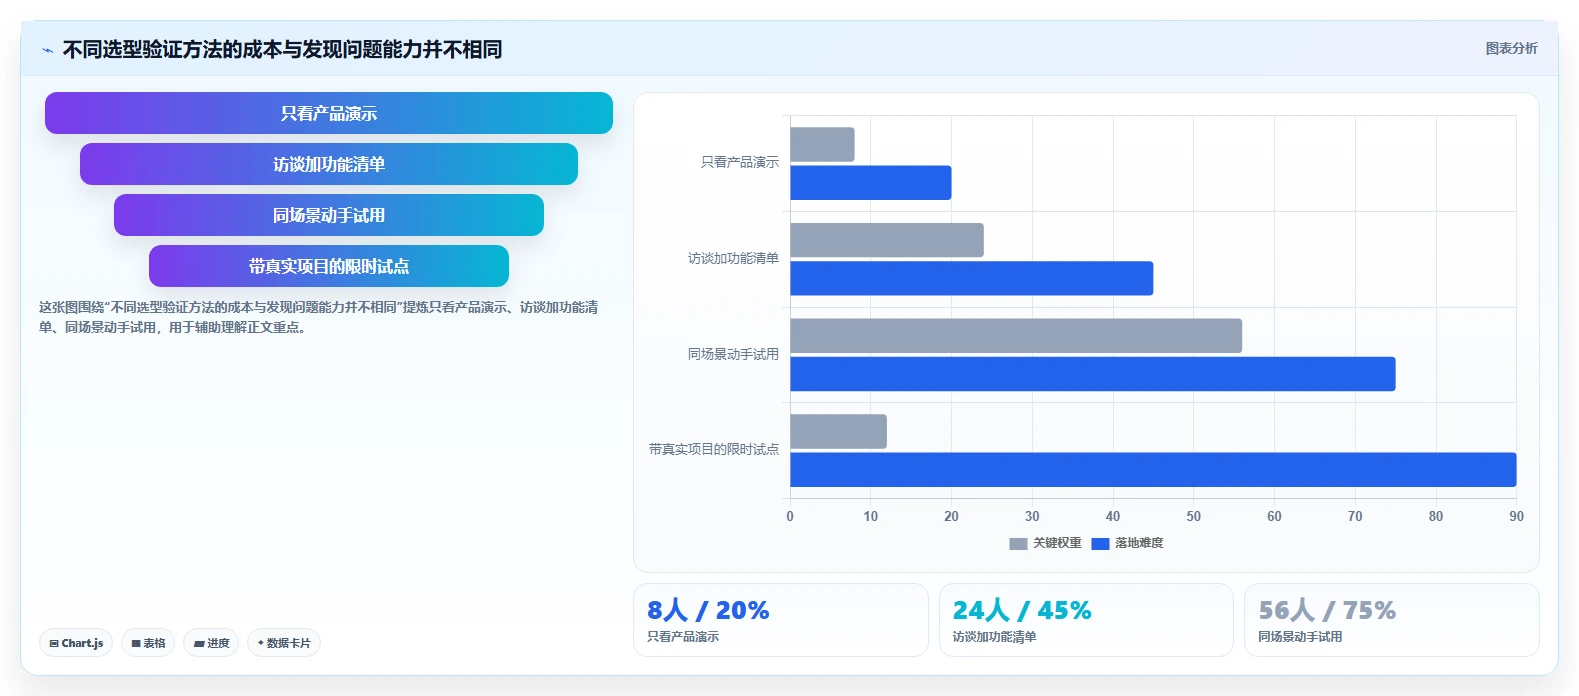Click the blue bar for 同场景动手试用
1579x696 pixels.
tap(1092, 374)
